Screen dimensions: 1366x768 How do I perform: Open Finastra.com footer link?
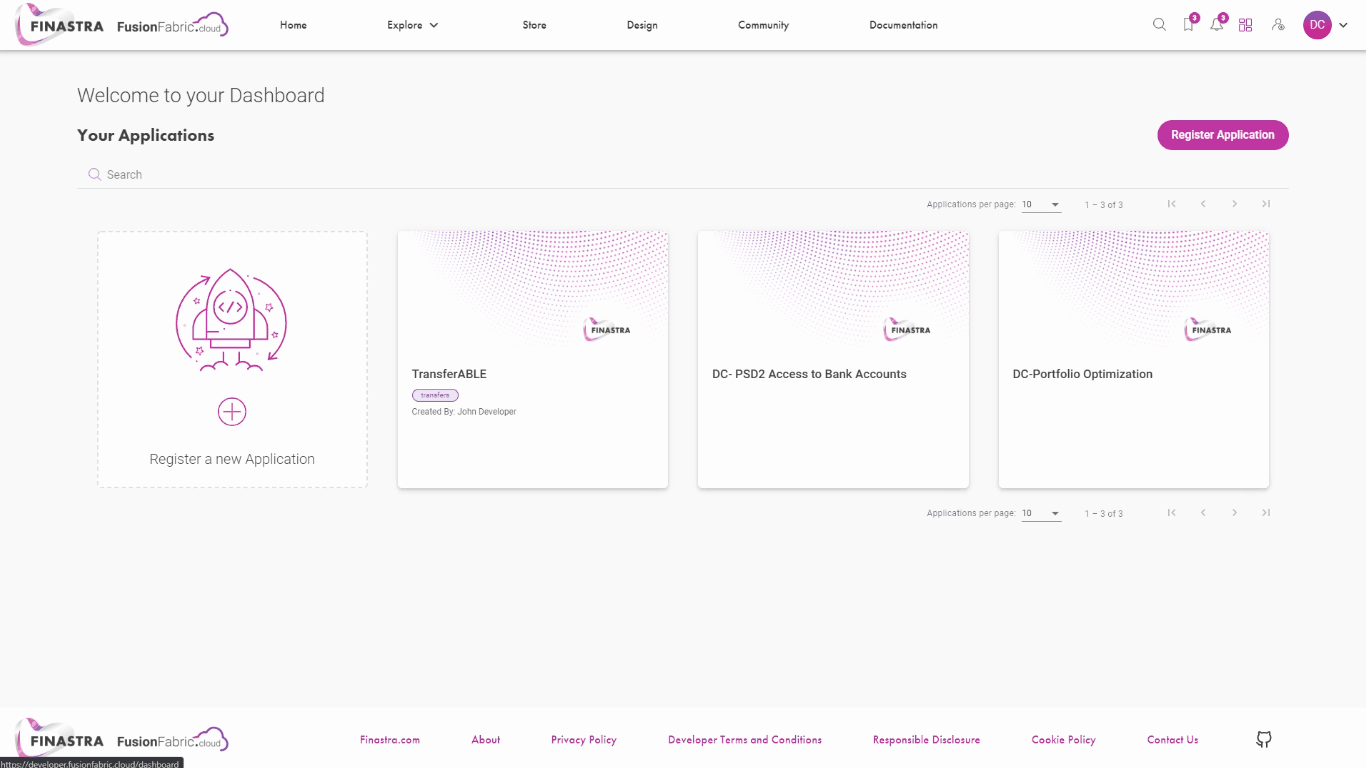[390, 740]
